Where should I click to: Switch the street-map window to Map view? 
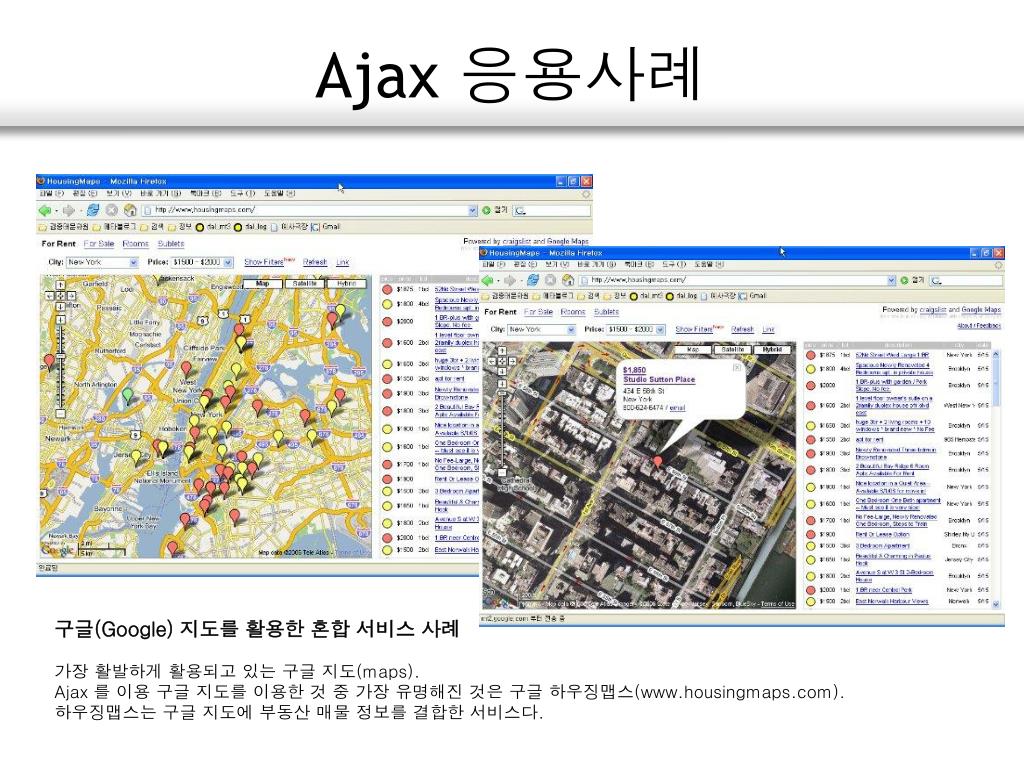click(x=263, y=283)
